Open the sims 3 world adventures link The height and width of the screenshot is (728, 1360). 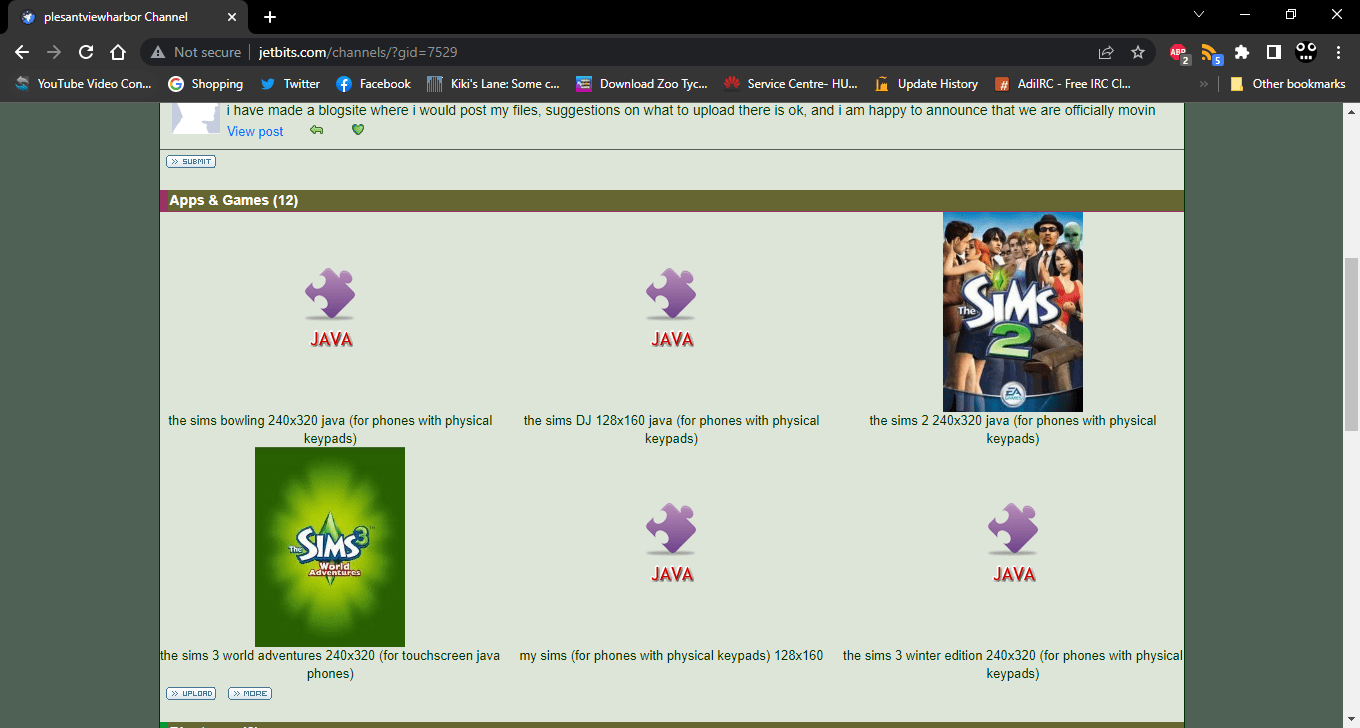330,664
